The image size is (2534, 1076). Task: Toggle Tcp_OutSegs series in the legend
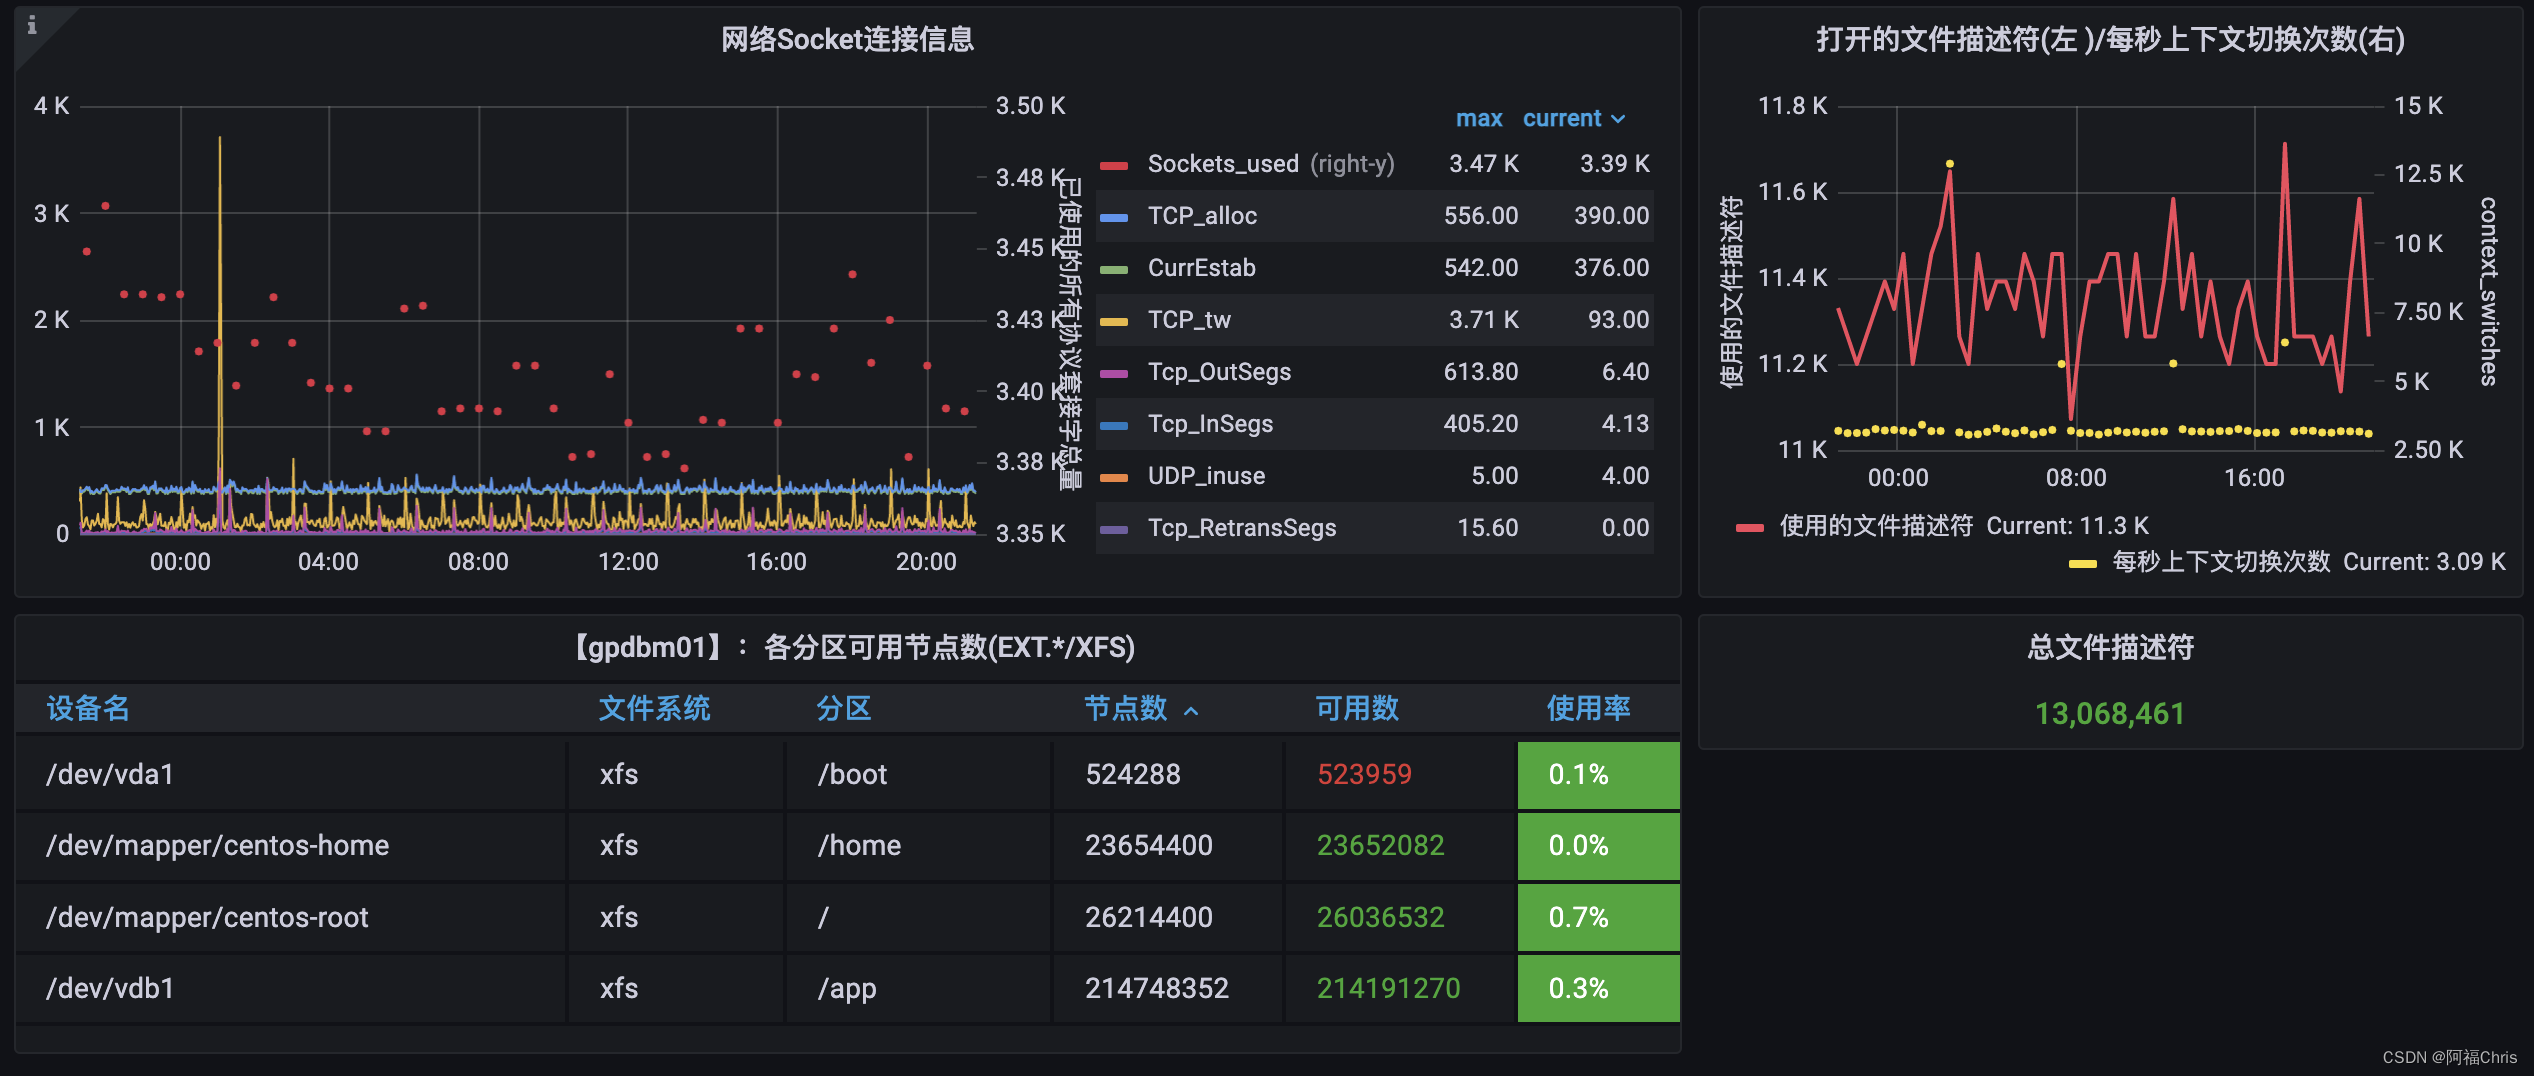pyautogui.click(x=1219, y=372)
